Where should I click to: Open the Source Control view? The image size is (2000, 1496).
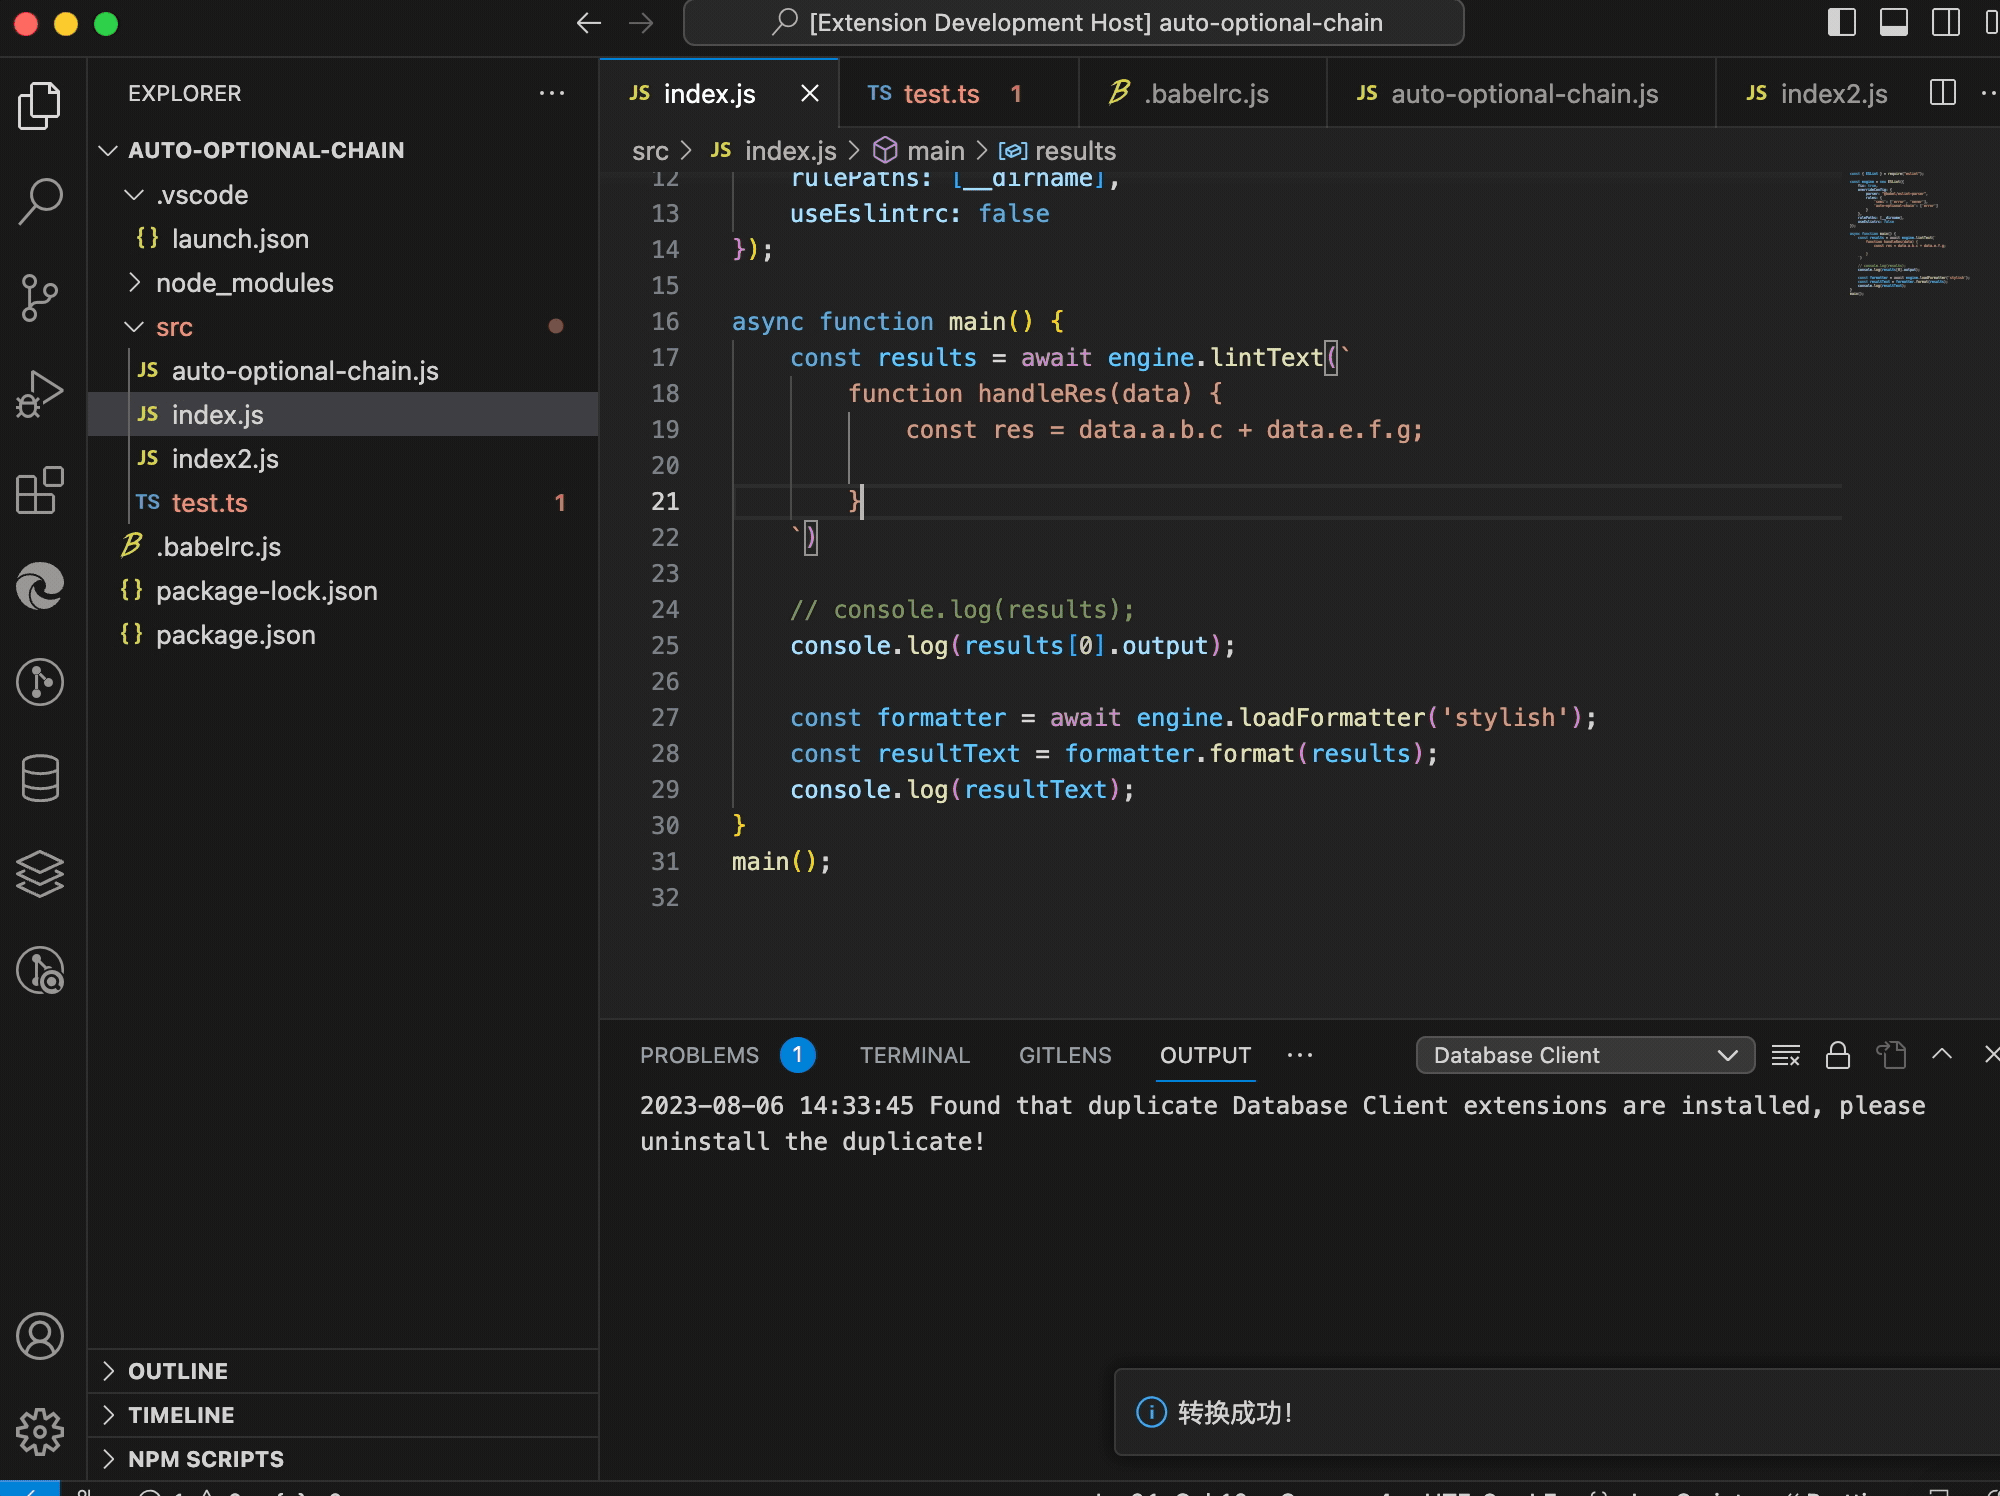[40, 297]
